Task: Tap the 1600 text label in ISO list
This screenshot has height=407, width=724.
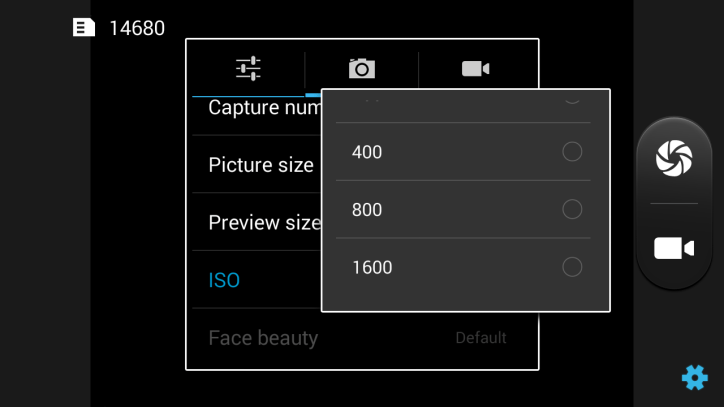Action: pyautogui.click(x=372, y=267)
